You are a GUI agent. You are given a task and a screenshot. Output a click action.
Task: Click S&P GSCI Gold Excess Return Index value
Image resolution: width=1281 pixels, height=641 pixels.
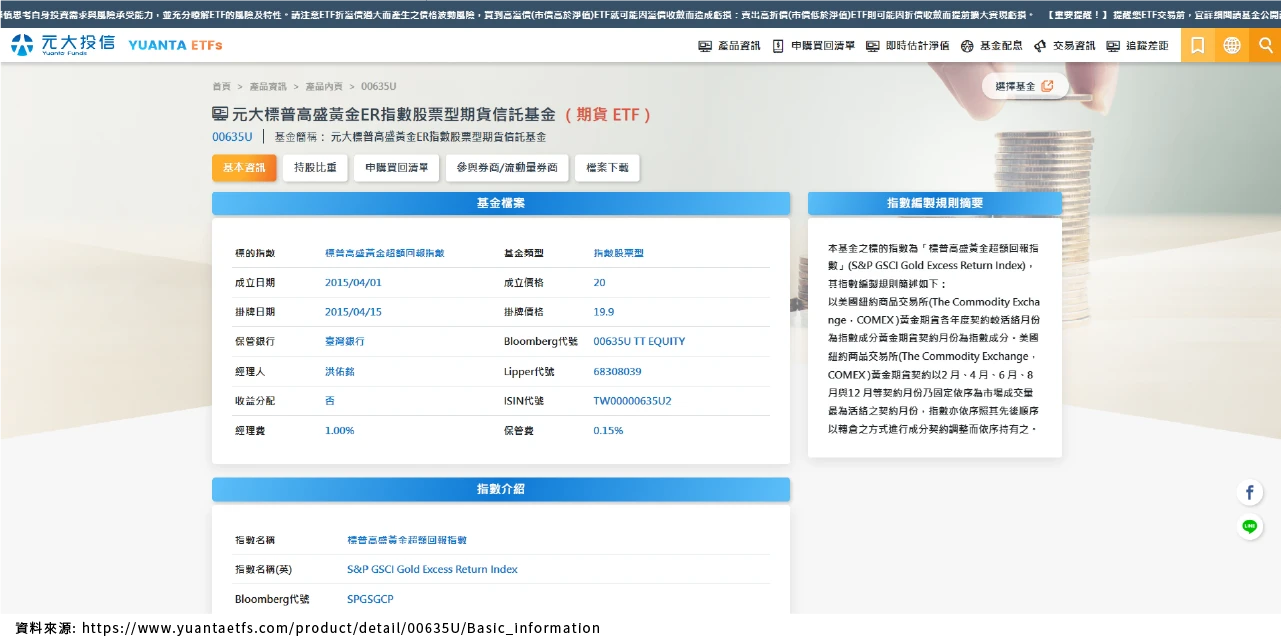pyautogui.click(x=432, y=570)
